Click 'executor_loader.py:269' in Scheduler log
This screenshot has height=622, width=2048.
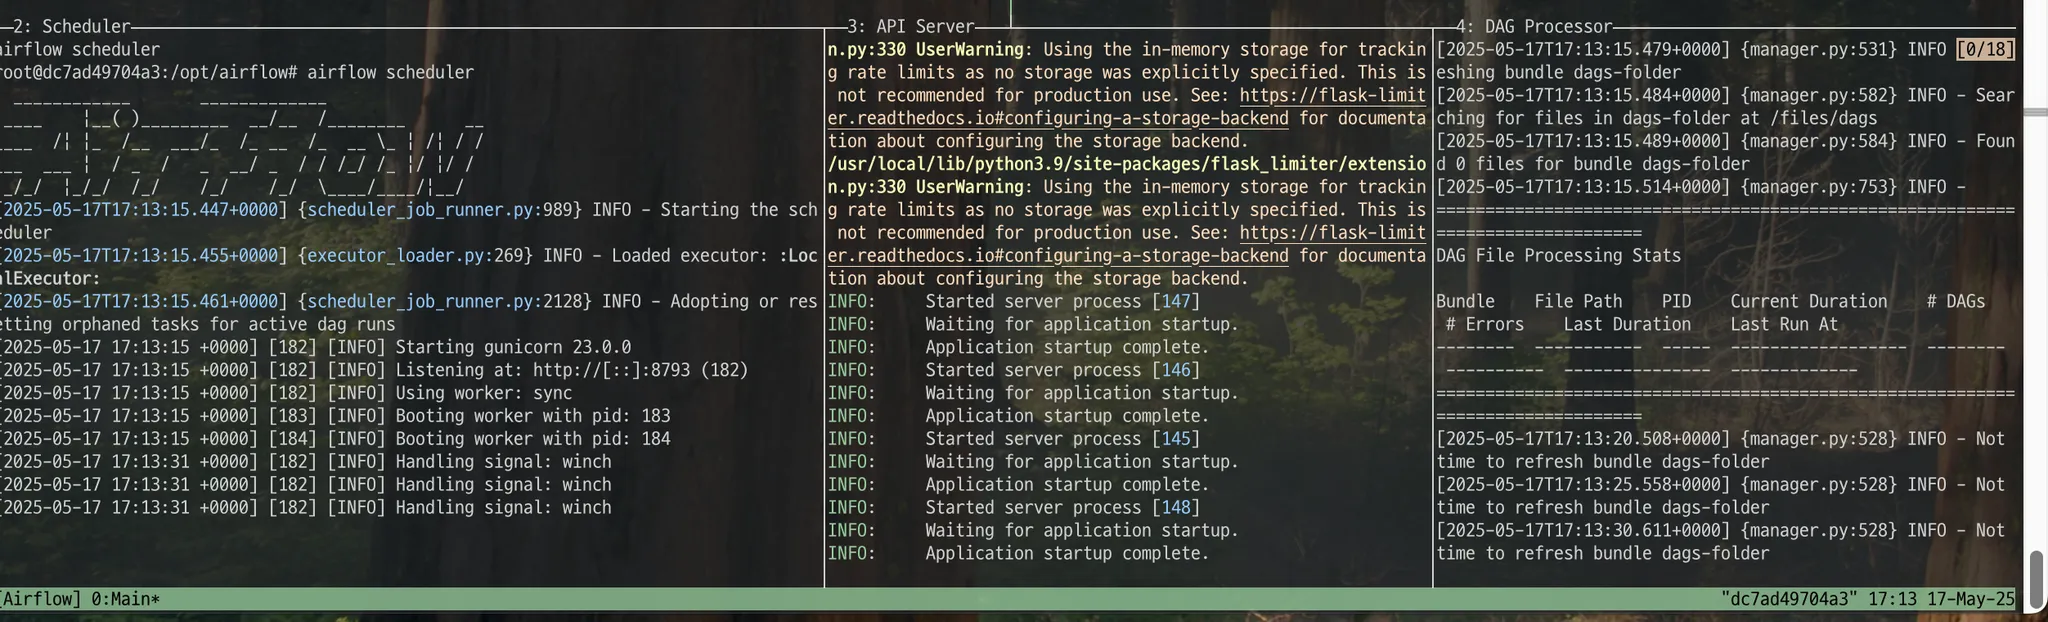(x=415, y=256)
